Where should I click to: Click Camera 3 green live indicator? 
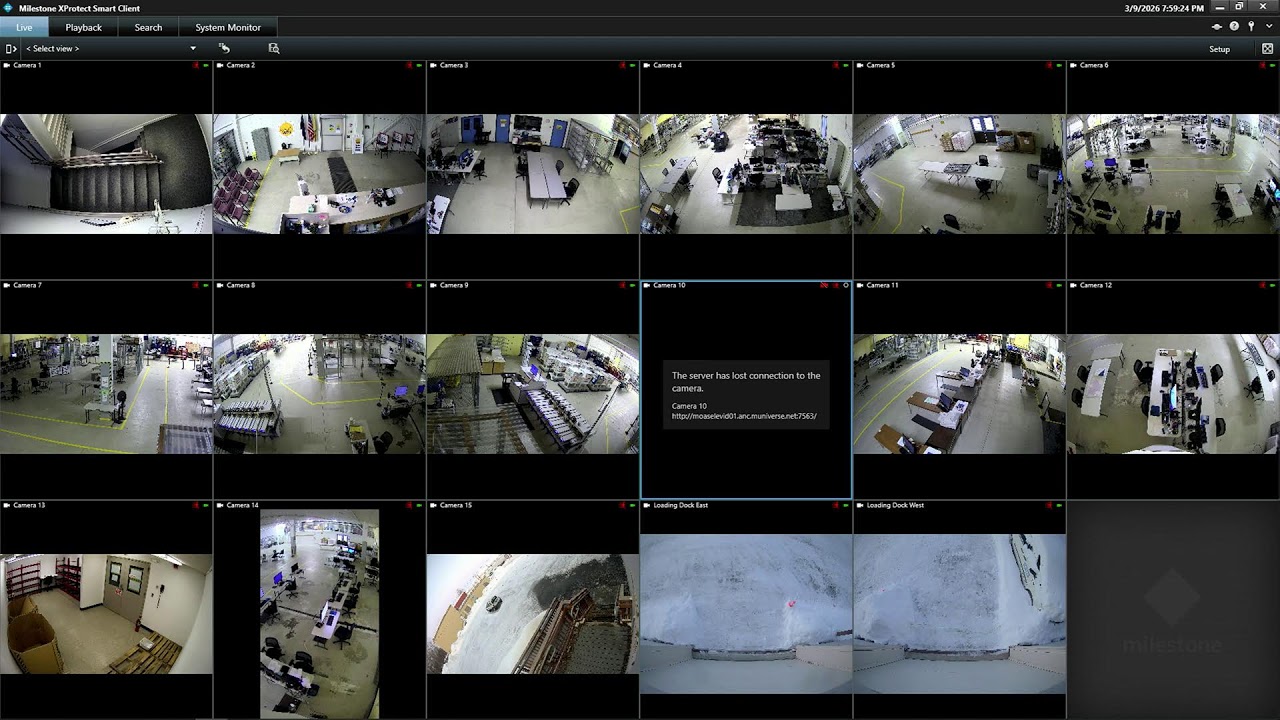coord(632,65)
